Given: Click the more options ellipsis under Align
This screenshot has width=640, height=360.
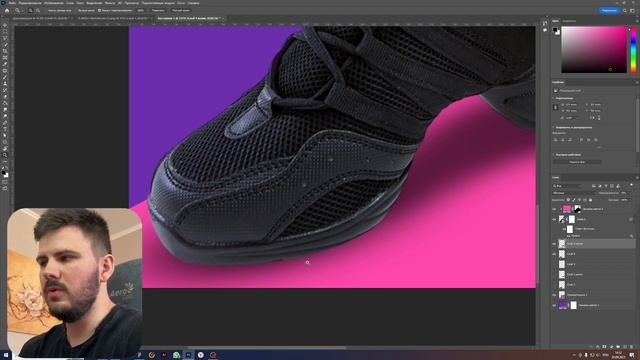Looking at the screenshot, I should point(599,147).
